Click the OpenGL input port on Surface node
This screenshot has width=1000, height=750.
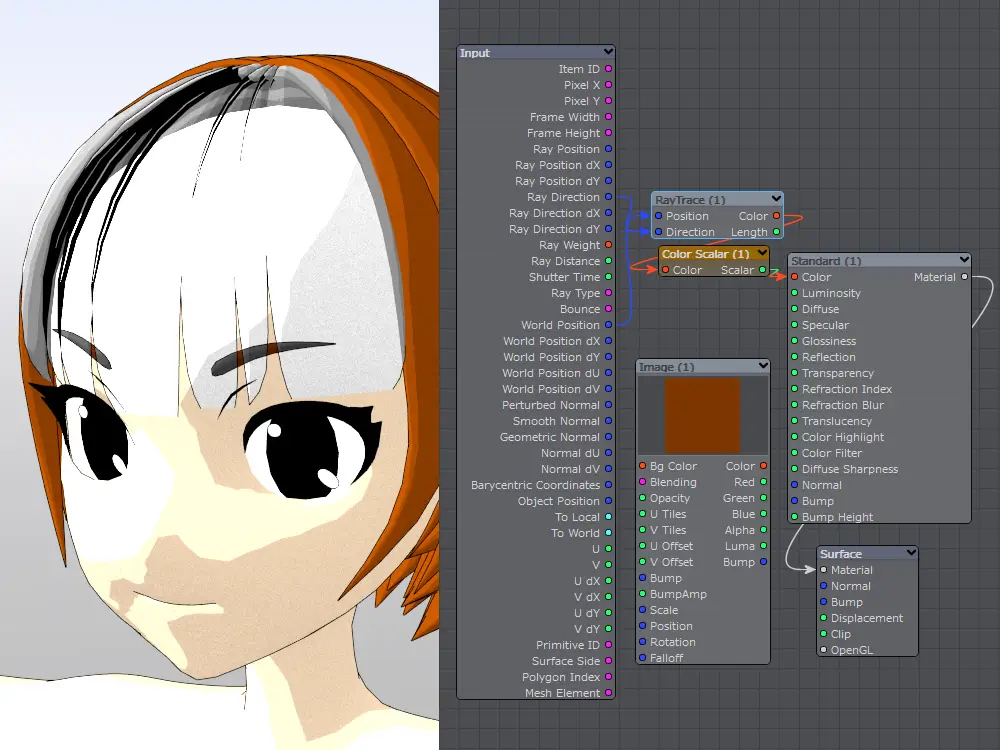823,650
